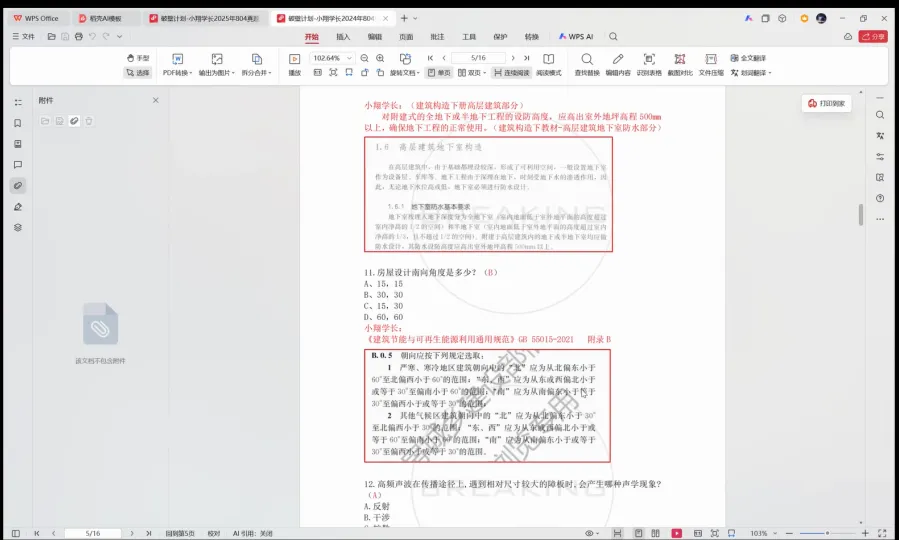This screenshot has height=540, width=899.
Task: Click the 全文翻译 button
Action: 748,58
